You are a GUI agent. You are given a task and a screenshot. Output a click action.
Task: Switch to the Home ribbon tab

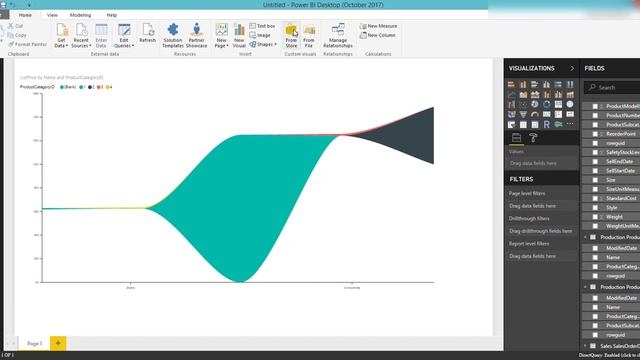[x=25, y=15]
